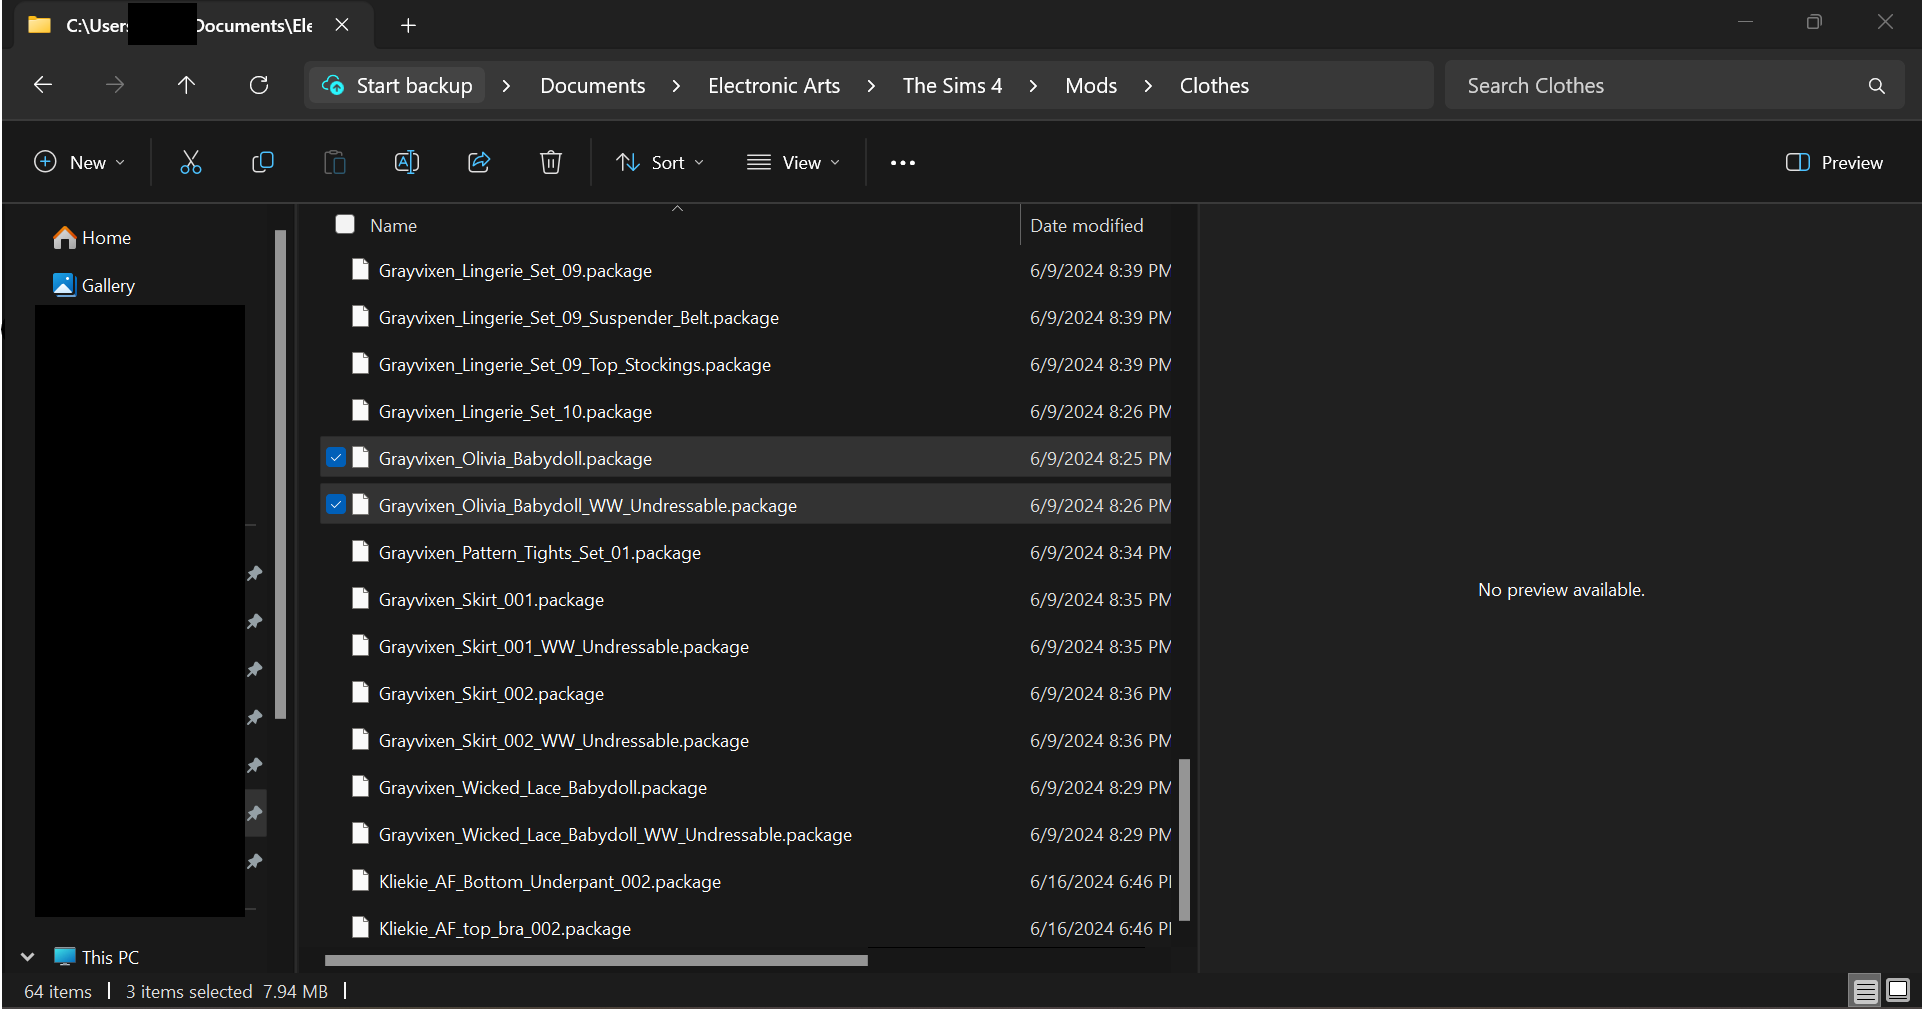1922x1009 pixels.
Task: Click file icon of Grayvixen_Lingerie_Set_09.package
Action: pyautogui.click(x=360, y=270)
